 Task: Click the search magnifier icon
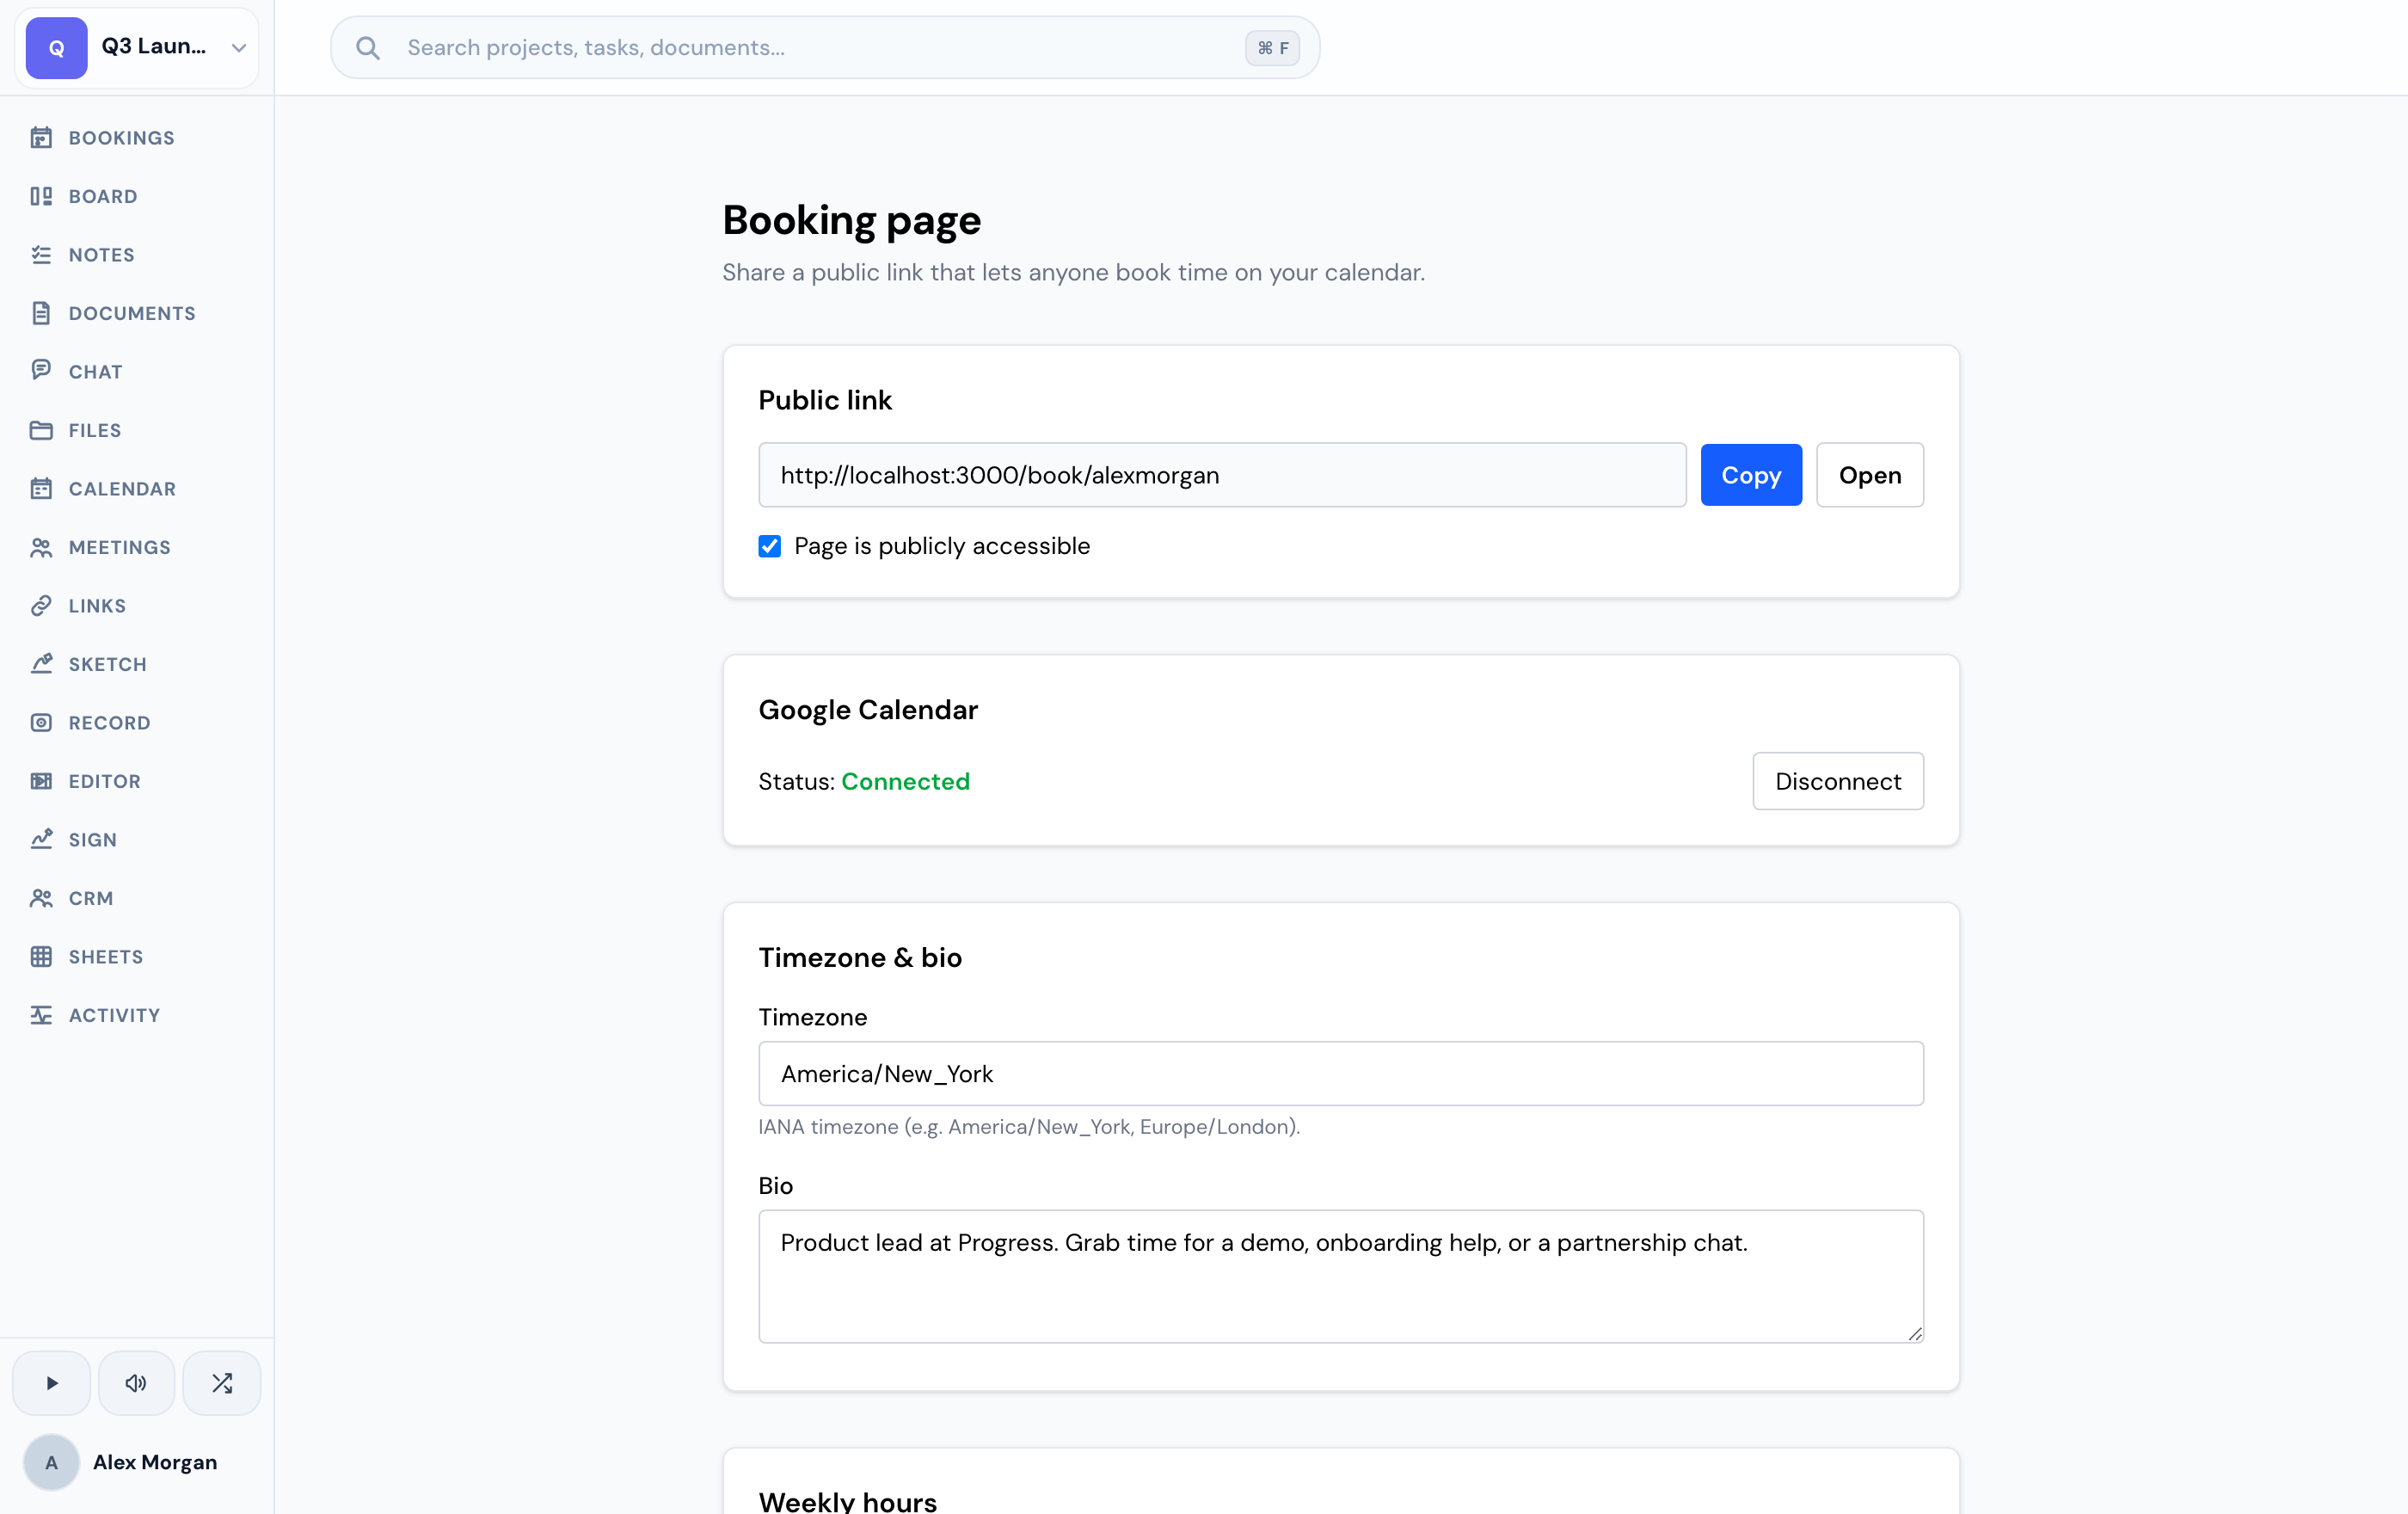pos(368,47)
